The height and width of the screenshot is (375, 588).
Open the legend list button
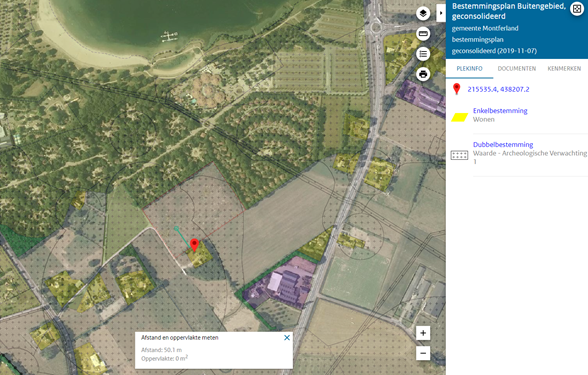tap(423, 54)
